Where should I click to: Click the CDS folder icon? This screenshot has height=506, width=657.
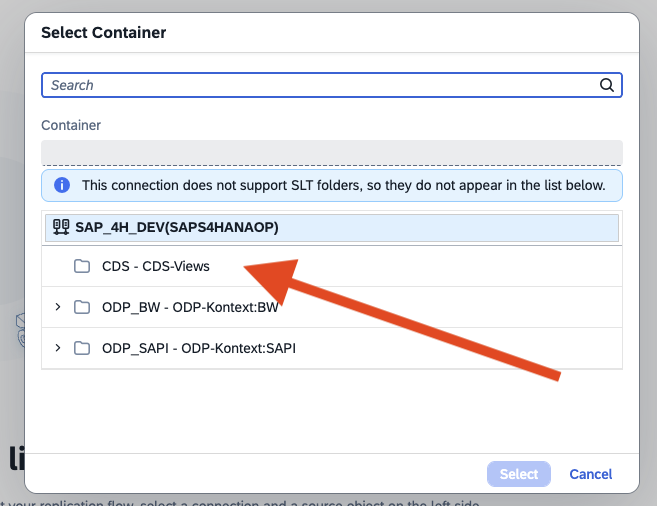(x=82, y=267)
